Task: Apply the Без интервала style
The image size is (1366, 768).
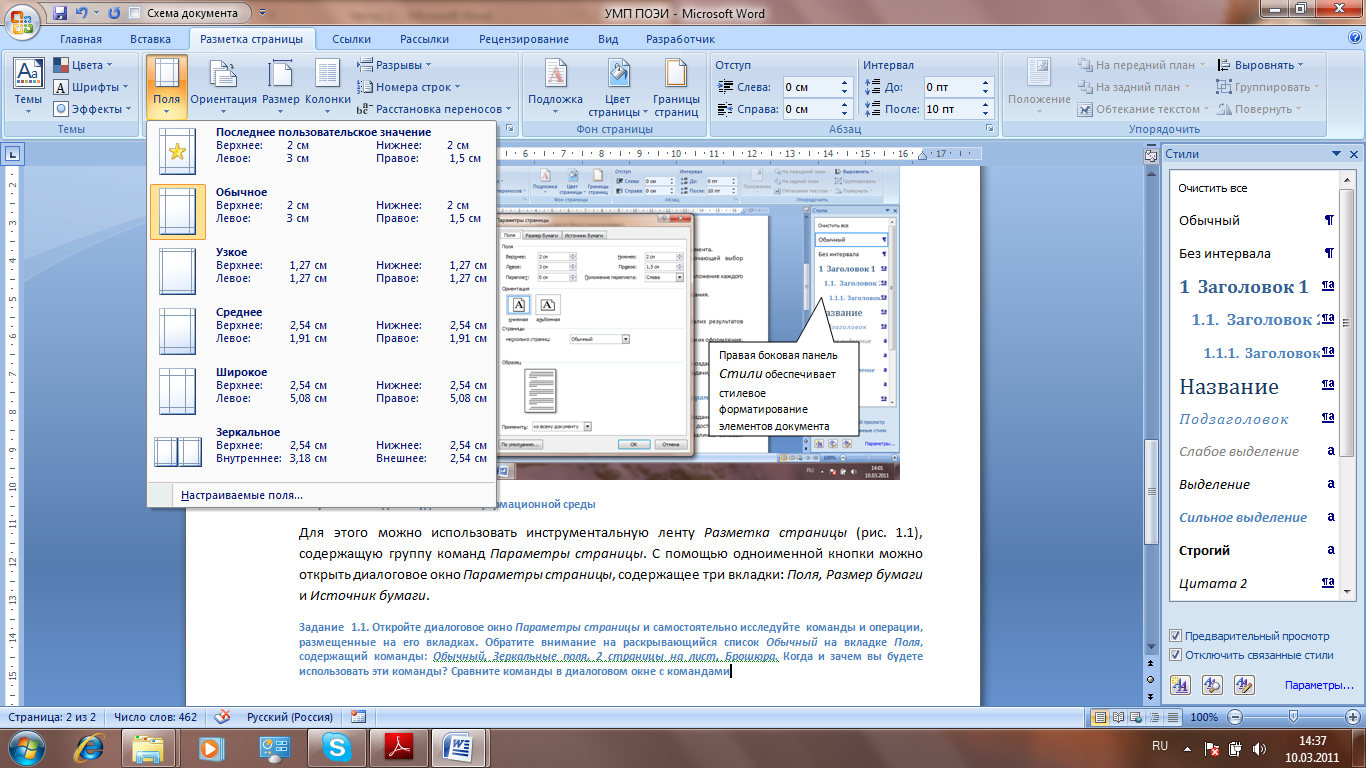Action: click(1256, 253)
